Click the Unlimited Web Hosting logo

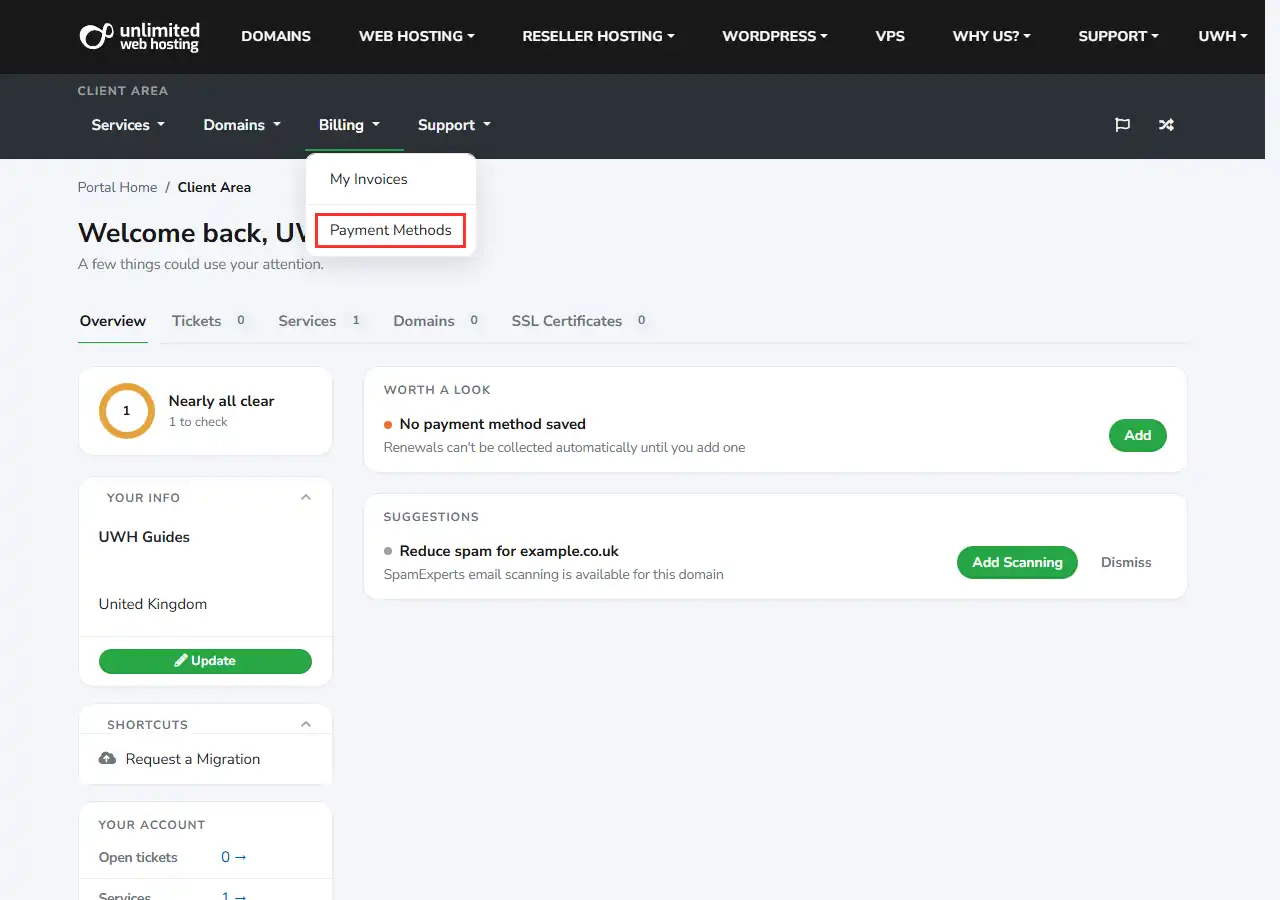140,37
